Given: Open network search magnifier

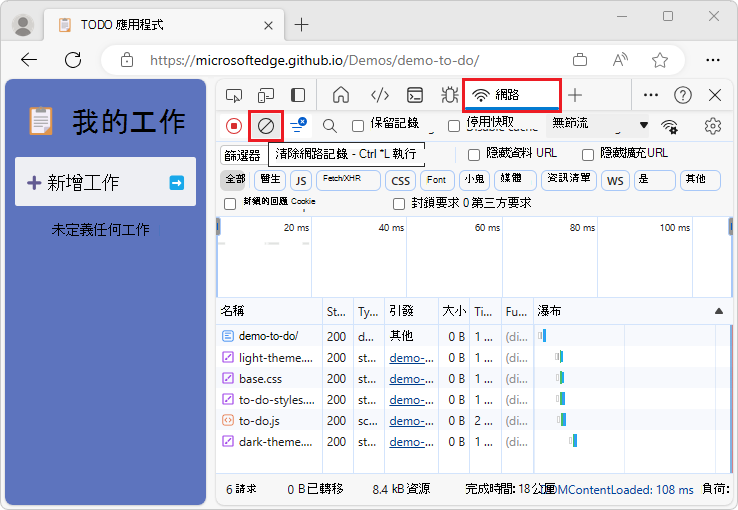Looking at the screenshot, I should pos(329,126).
